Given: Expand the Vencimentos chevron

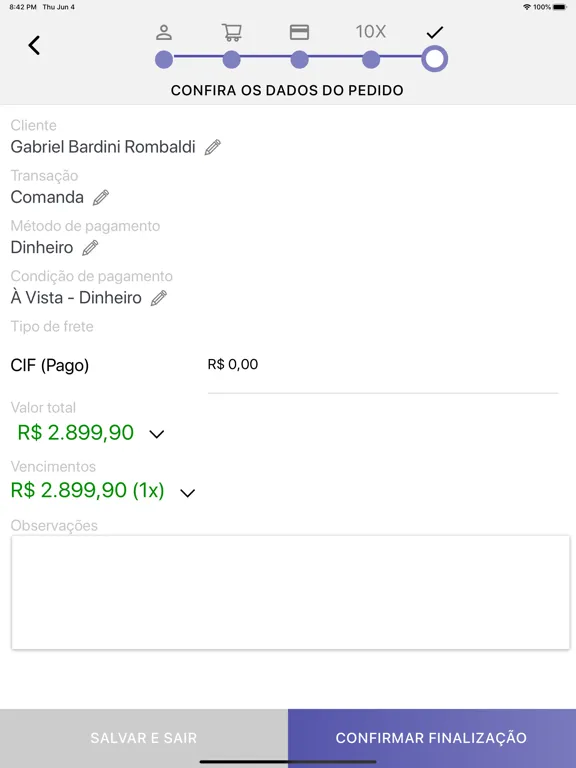Looking at the screenshot, I should 188,493.
